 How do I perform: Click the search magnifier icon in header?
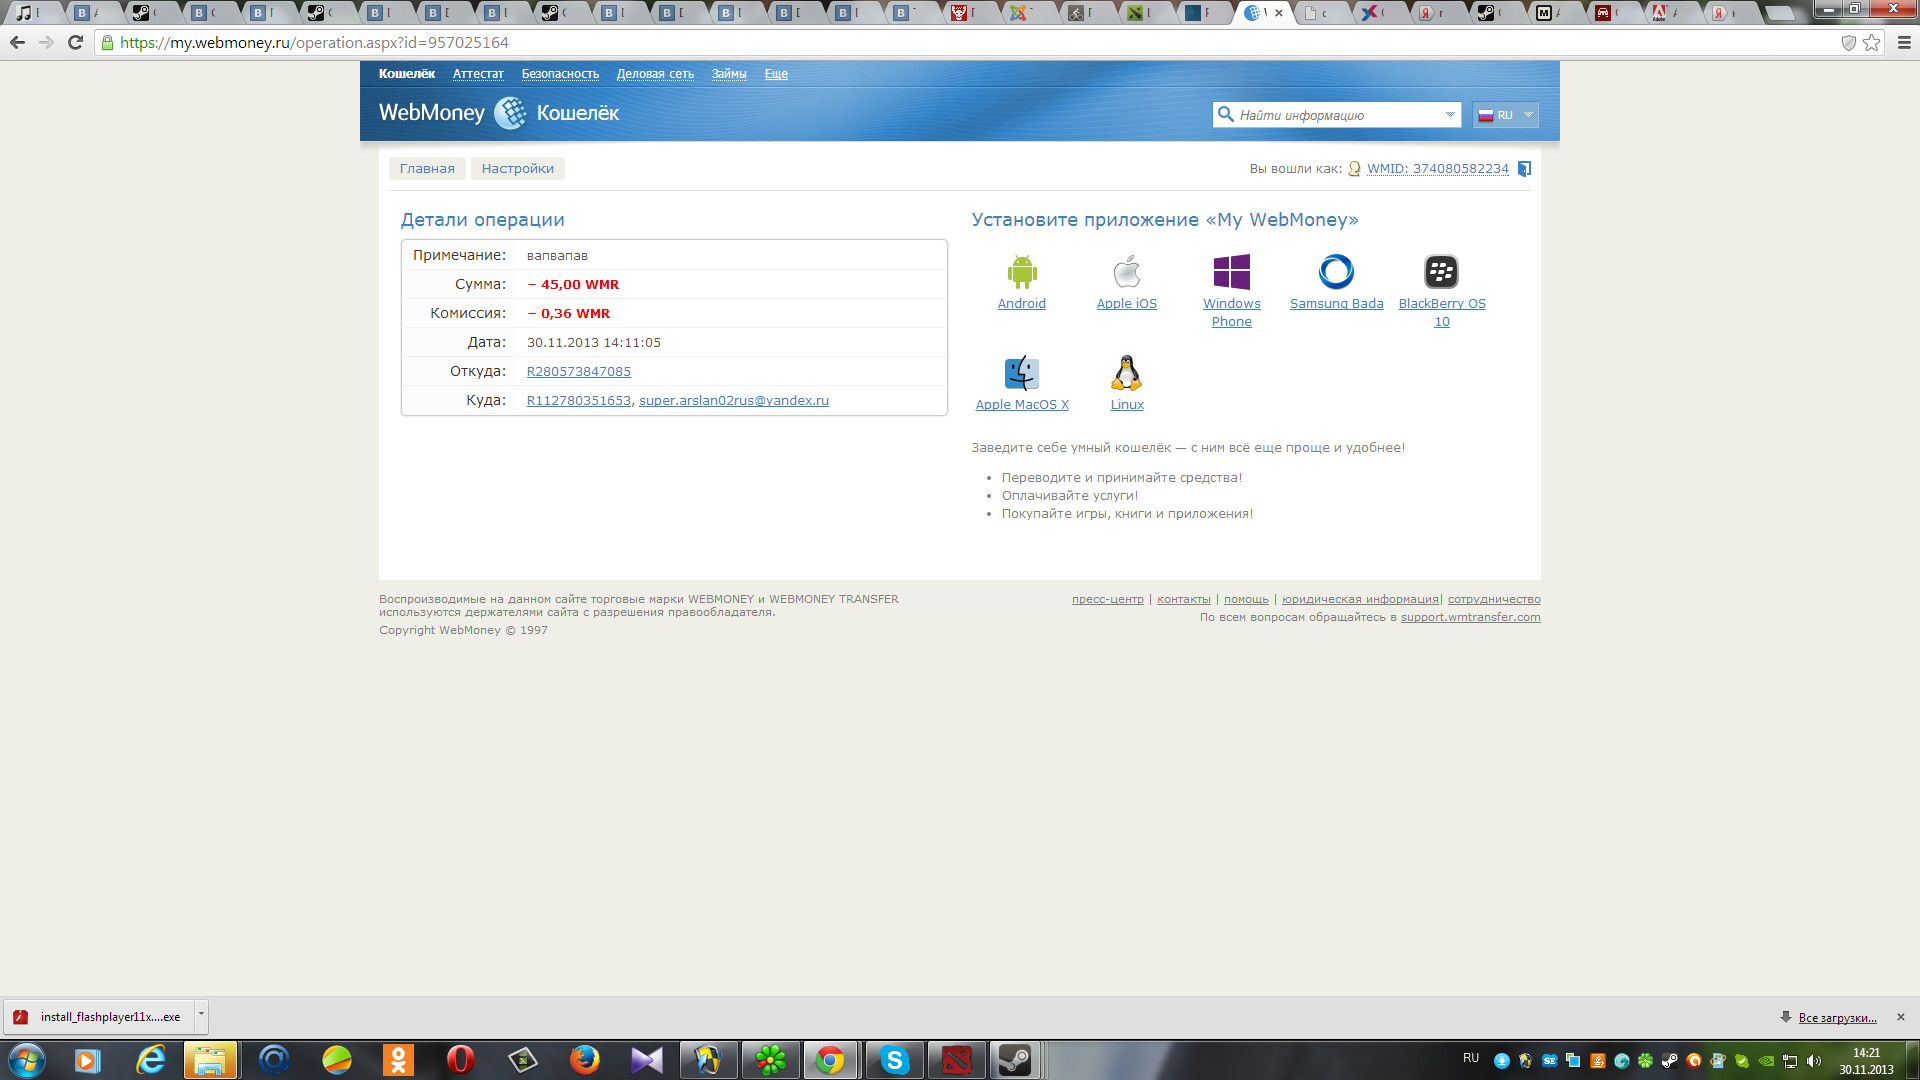pyautogui.click(x=1225, y=114)
